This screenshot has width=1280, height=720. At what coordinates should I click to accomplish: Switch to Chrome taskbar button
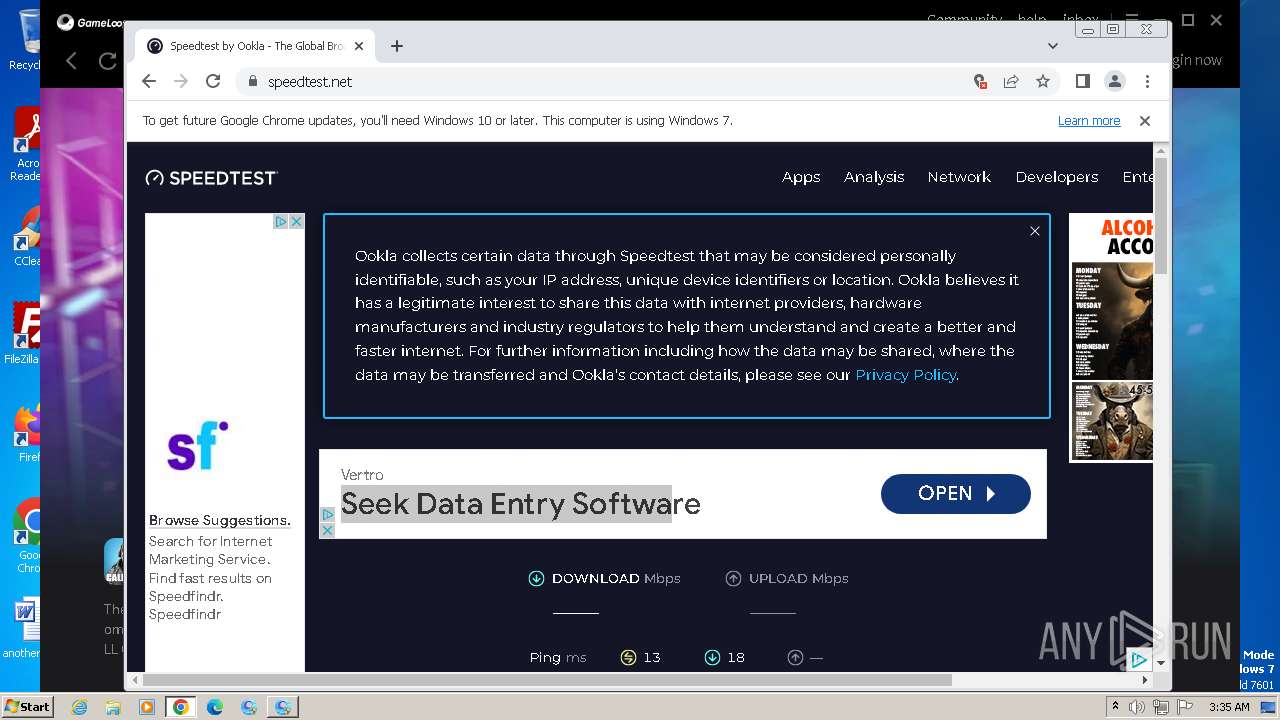181,707
